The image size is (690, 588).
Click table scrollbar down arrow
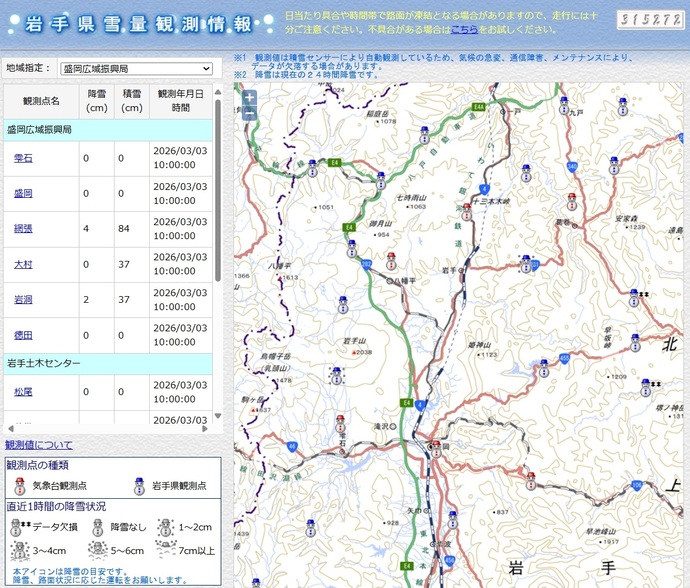[217, 416]
